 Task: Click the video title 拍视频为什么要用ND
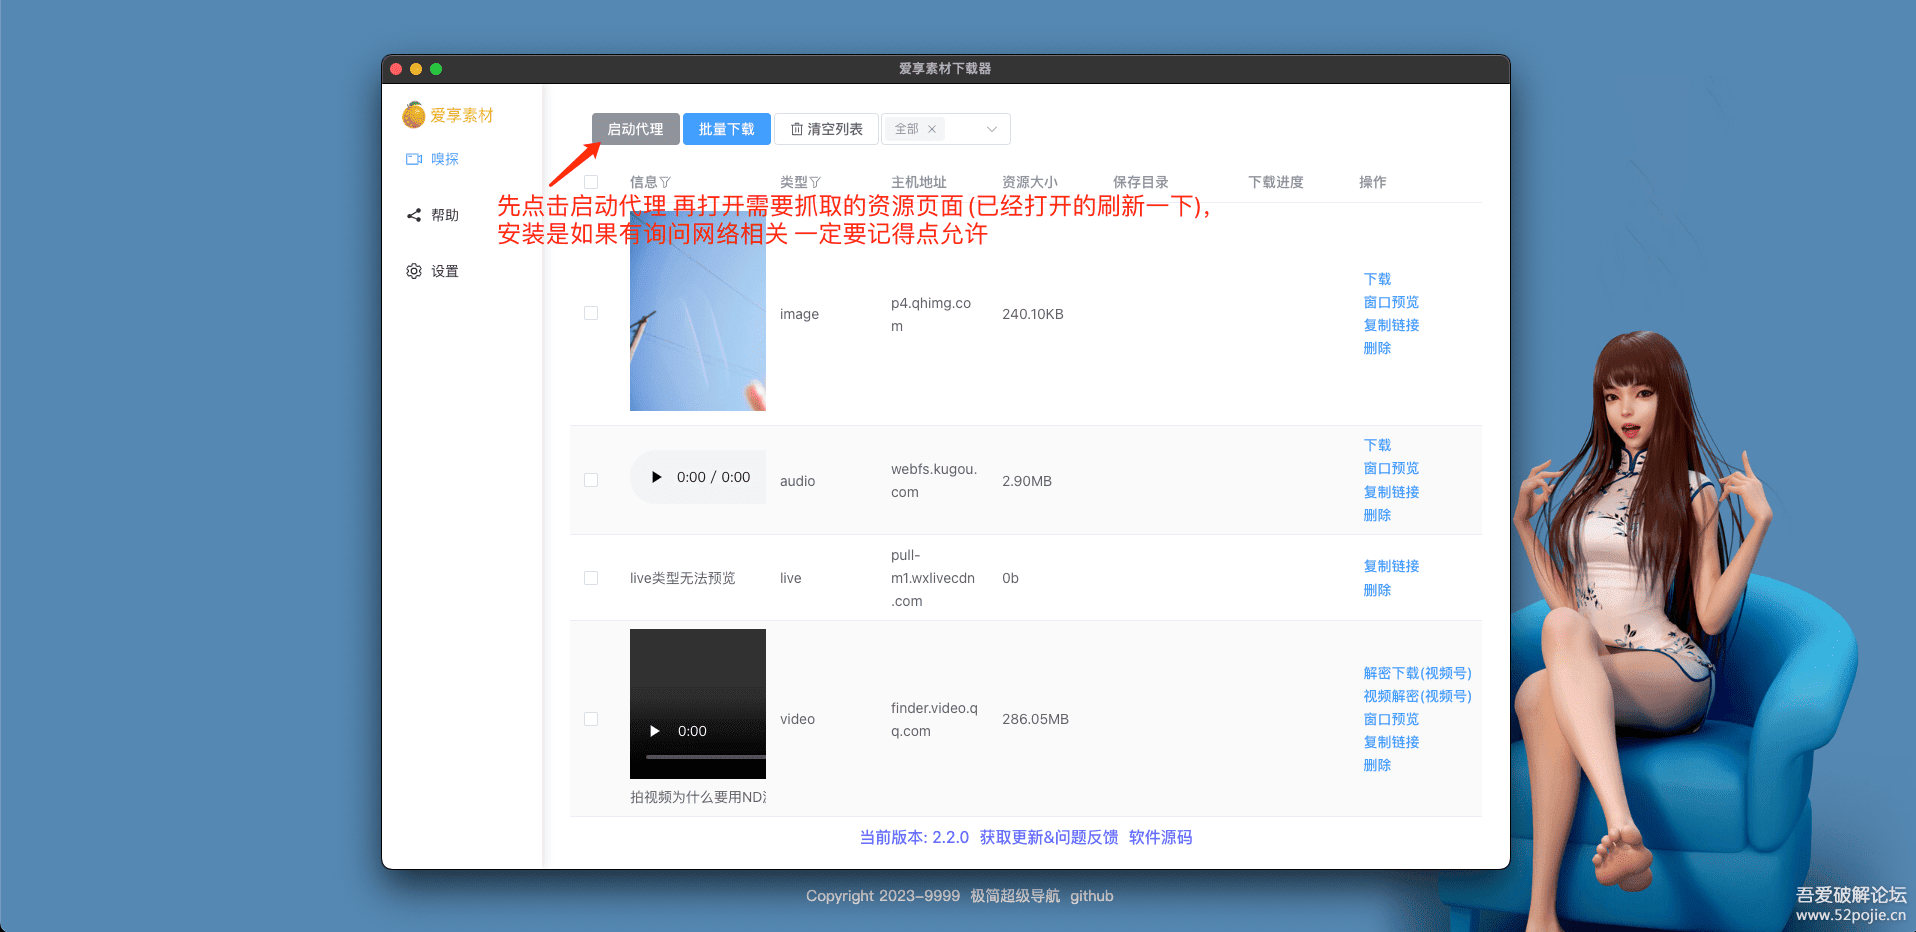[x=698, y=797]
